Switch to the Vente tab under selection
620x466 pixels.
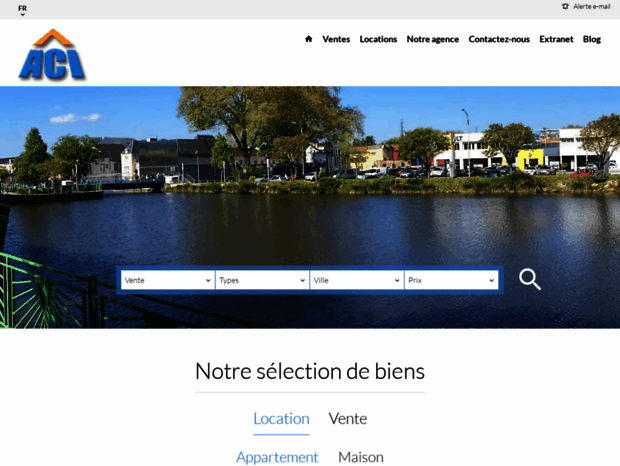(348, 419)
